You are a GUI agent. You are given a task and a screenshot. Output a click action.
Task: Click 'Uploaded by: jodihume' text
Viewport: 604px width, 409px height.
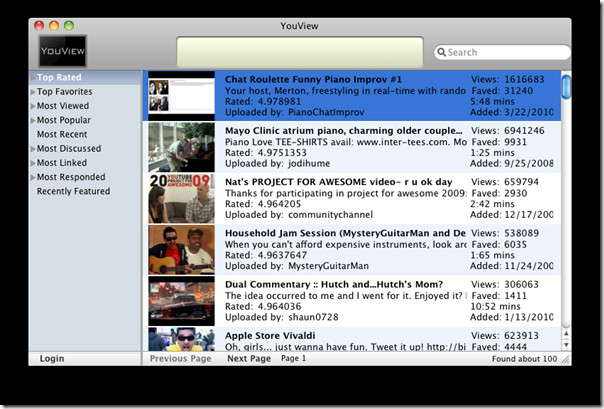[x=277, y=164]
